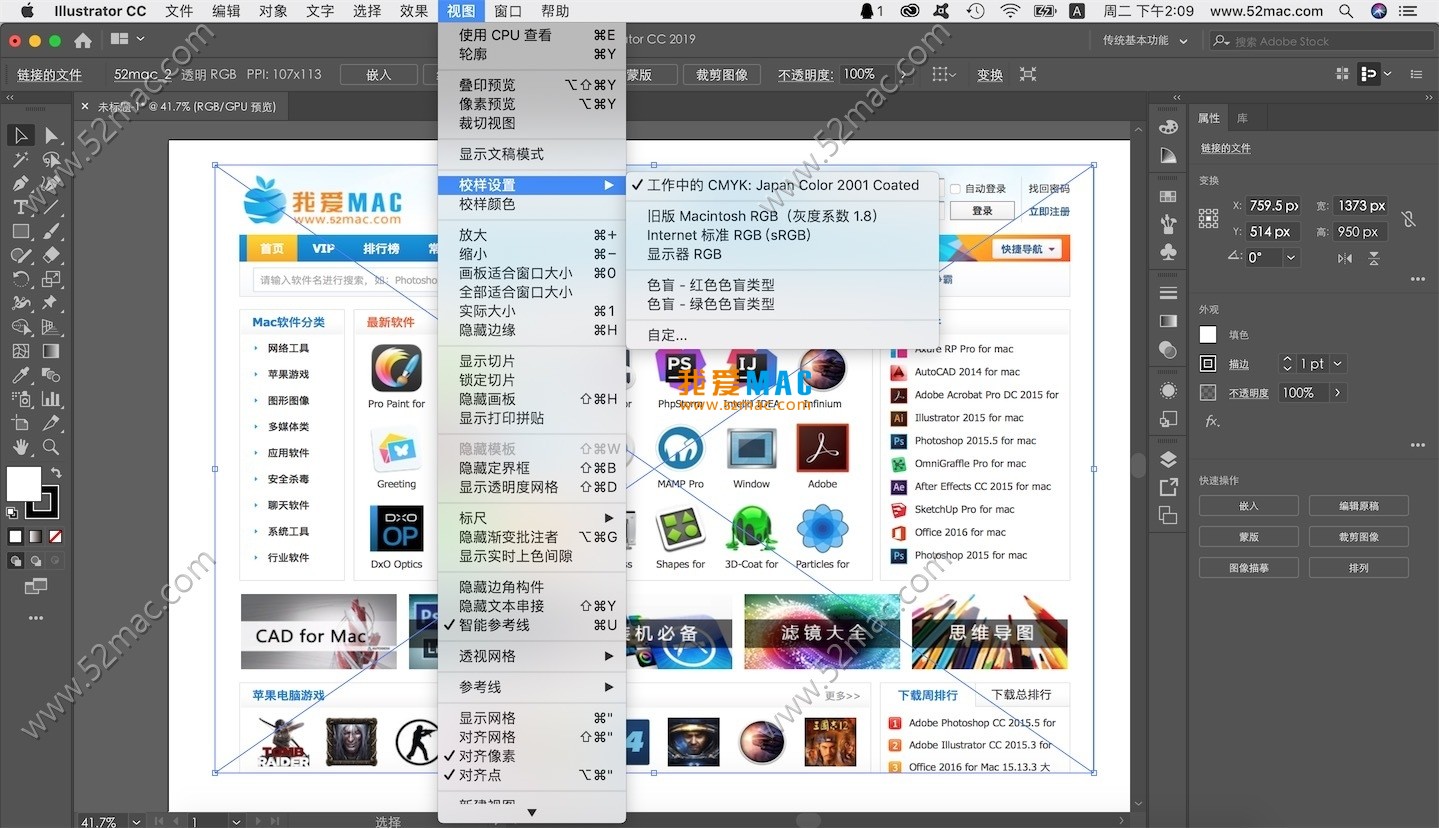Uncheck 智能参考线 in the view menu
The height and width of the screenshot is (828, 1439).
pos(532,625)
